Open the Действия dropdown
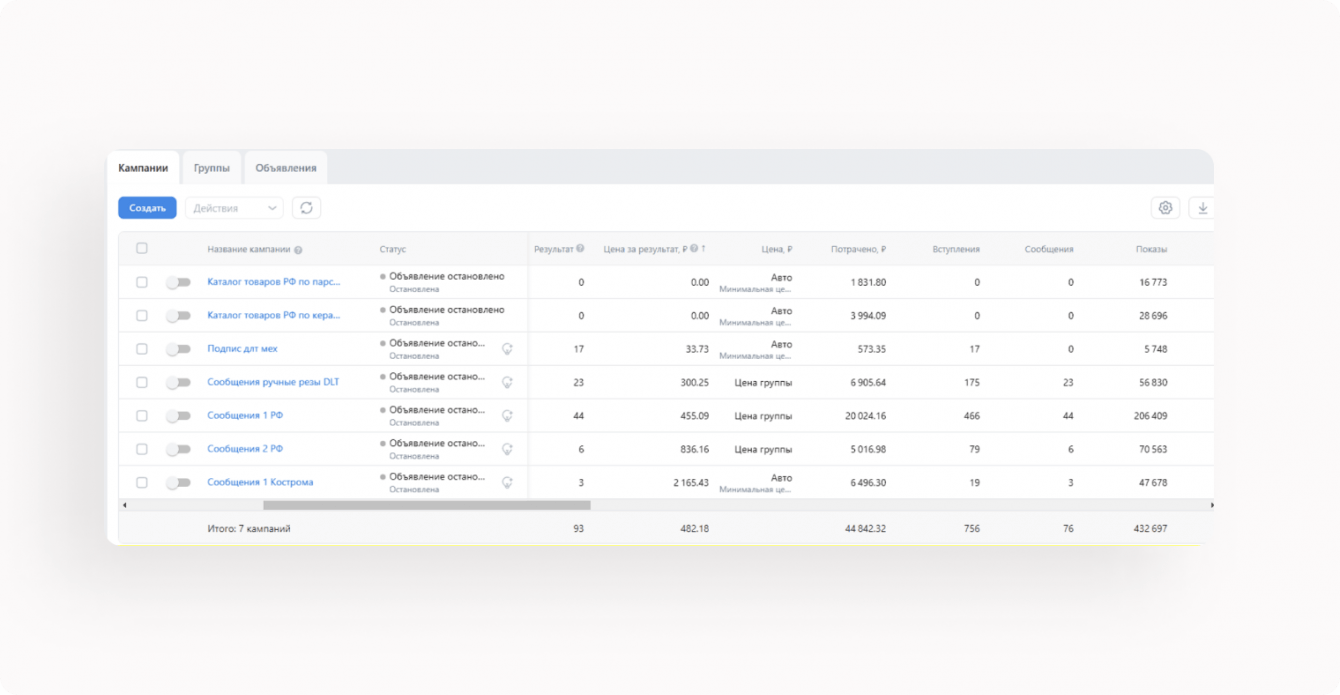This screenshot has width=1340, height=695. pos(234,208)
